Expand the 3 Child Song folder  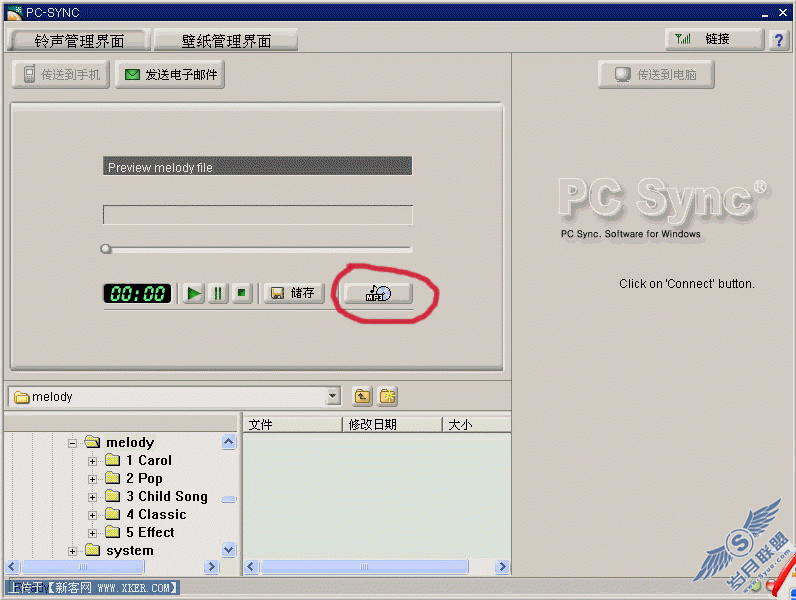tap(92, 497)
